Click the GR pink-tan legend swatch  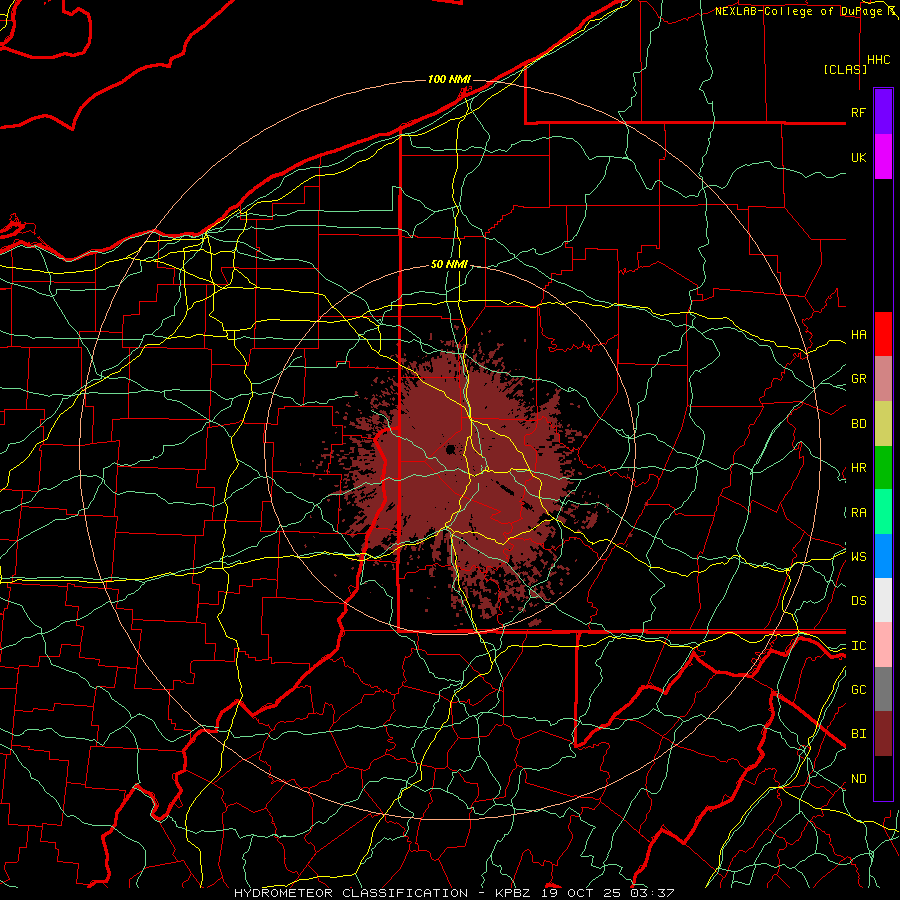tap(883, 379)
